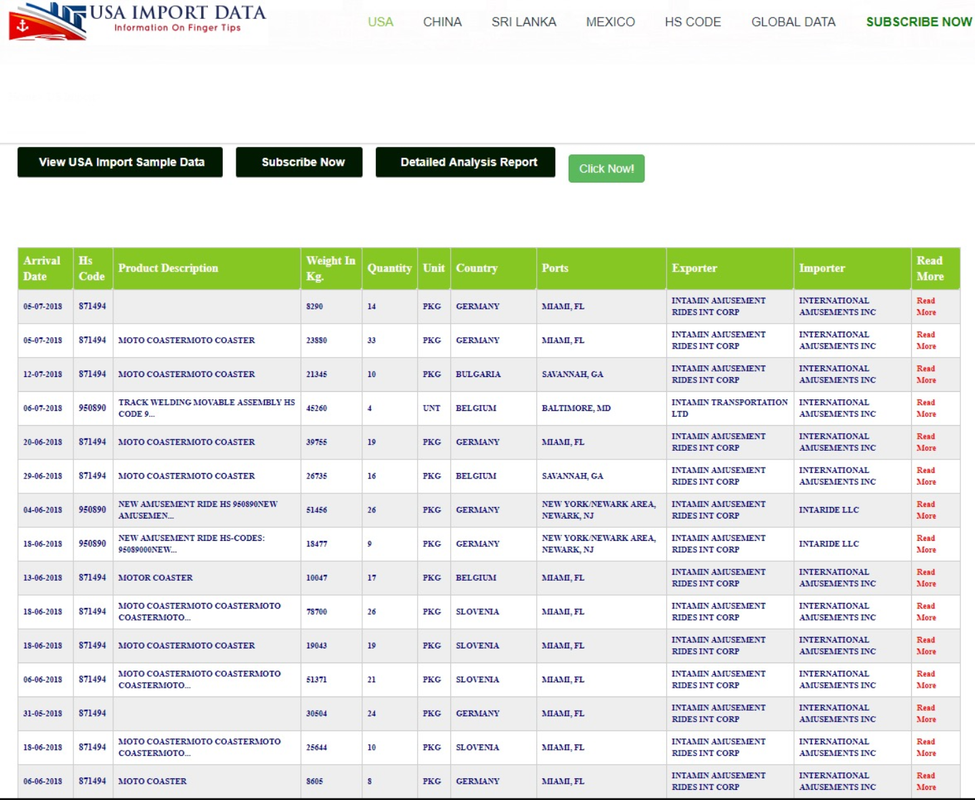Click the Quantity column header

pyautogui.click(x=389, y=269)
